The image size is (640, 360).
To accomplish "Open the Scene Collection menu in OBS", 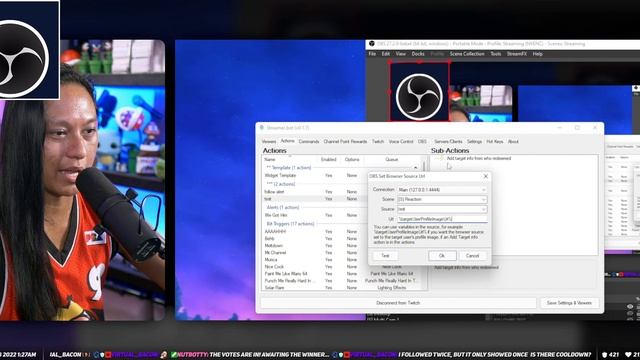I will (x=467, y=54).
